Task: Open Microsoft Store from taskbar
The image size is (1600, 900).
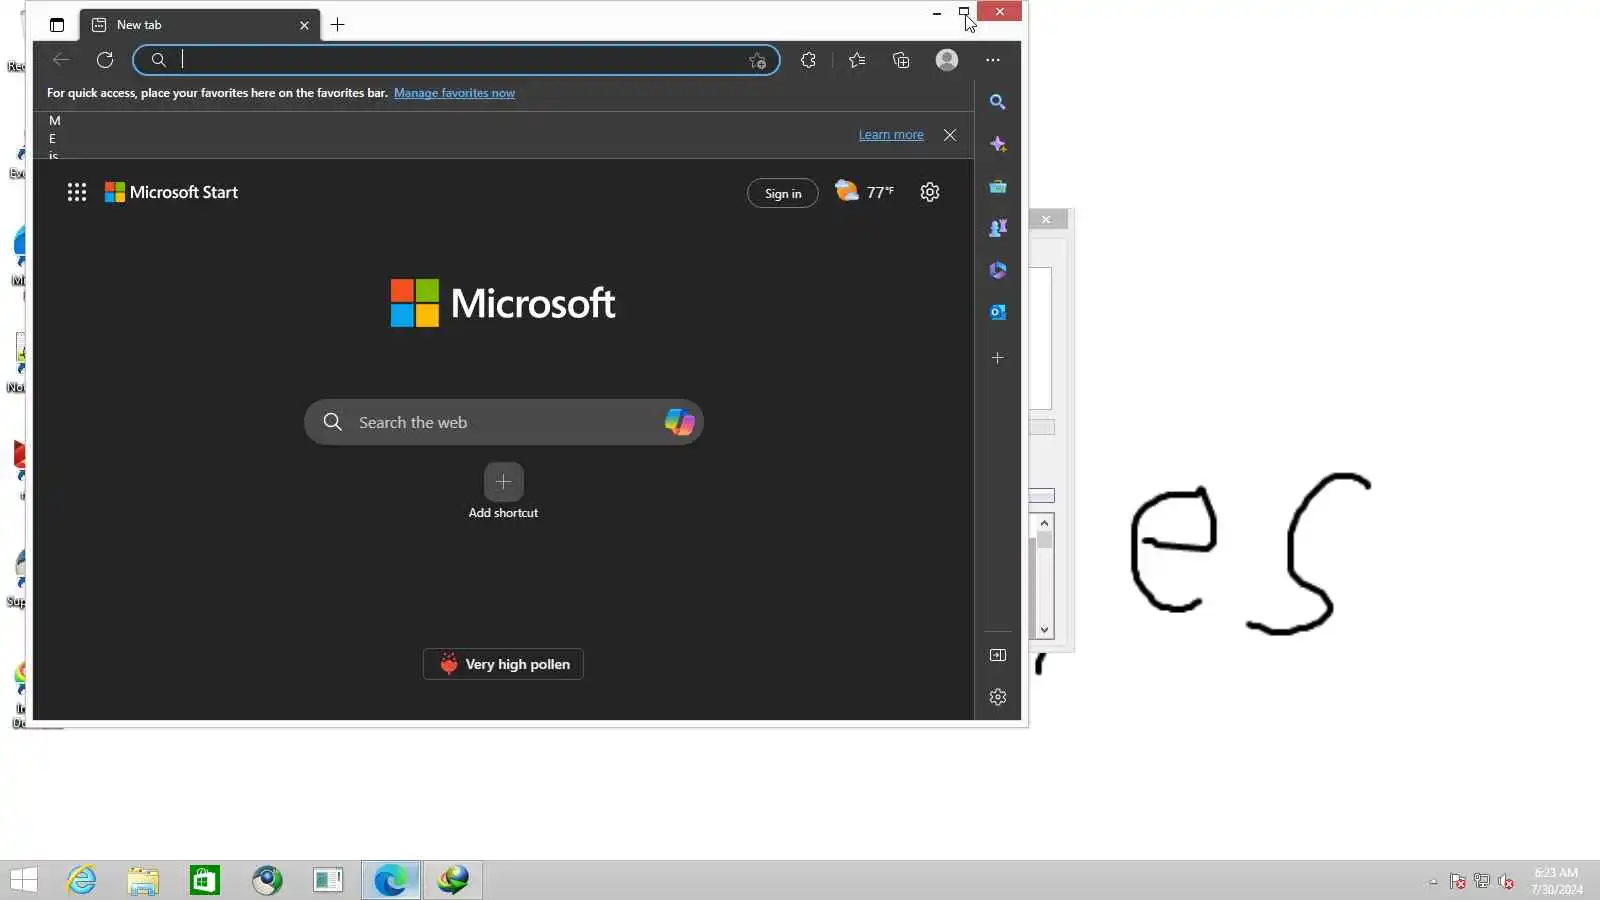Action: [x=205, y=880]
